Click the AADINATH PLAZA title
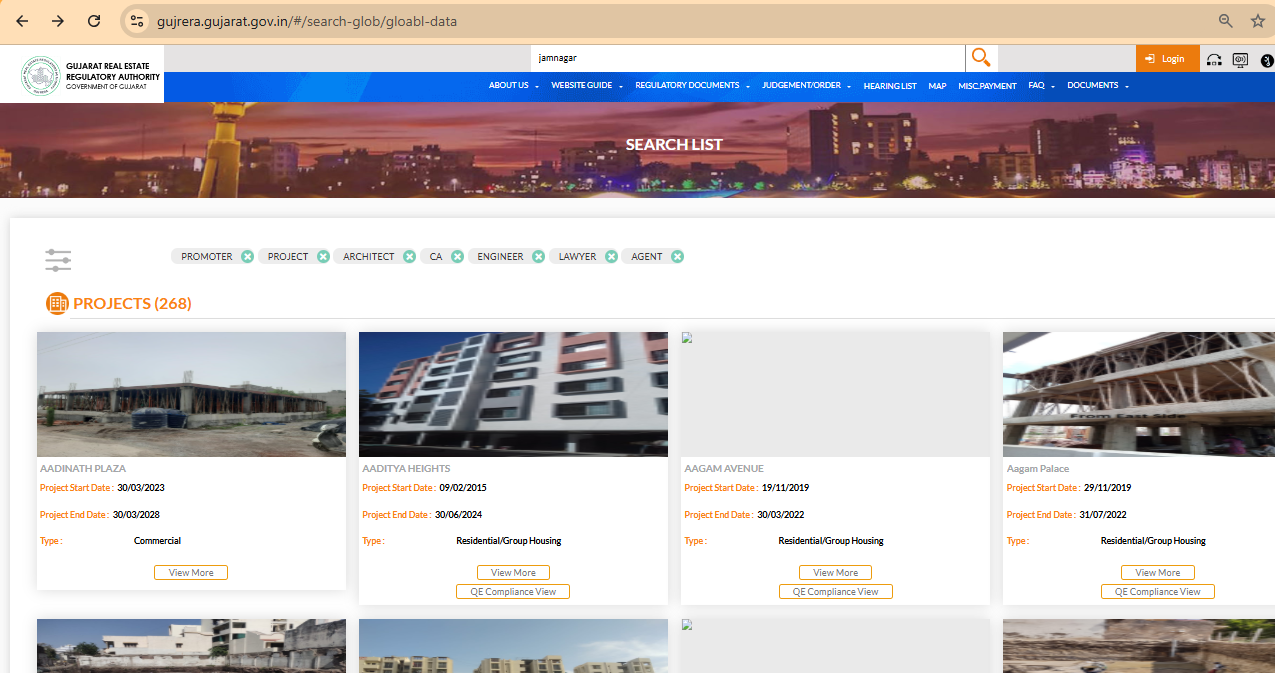Screen dimensions: 1275x673 (83, 469)
